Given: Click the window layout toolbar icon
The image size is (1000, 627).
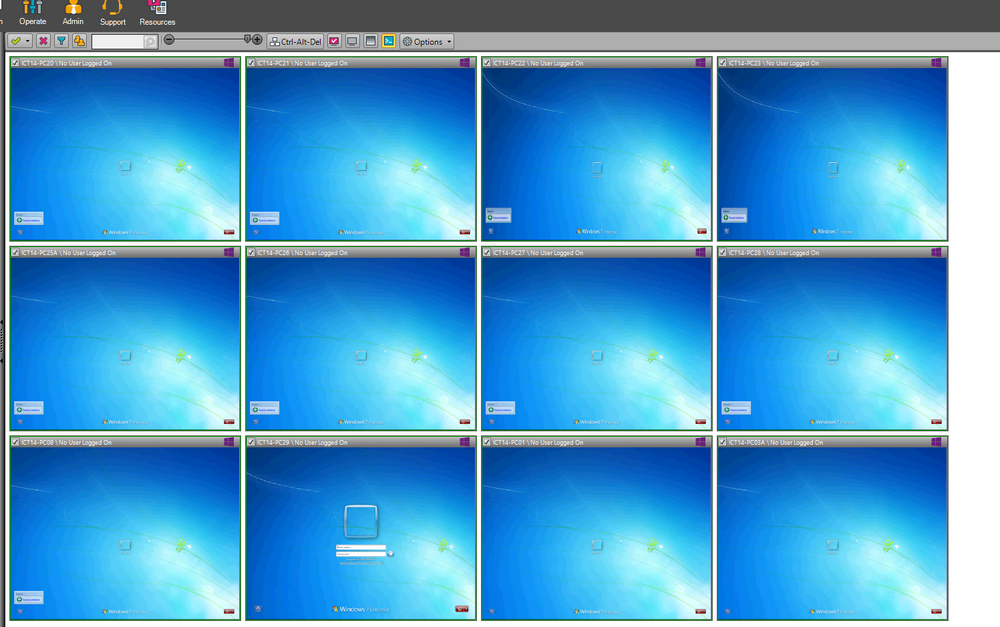Looking at the screenshot, I should pos(371,41).
